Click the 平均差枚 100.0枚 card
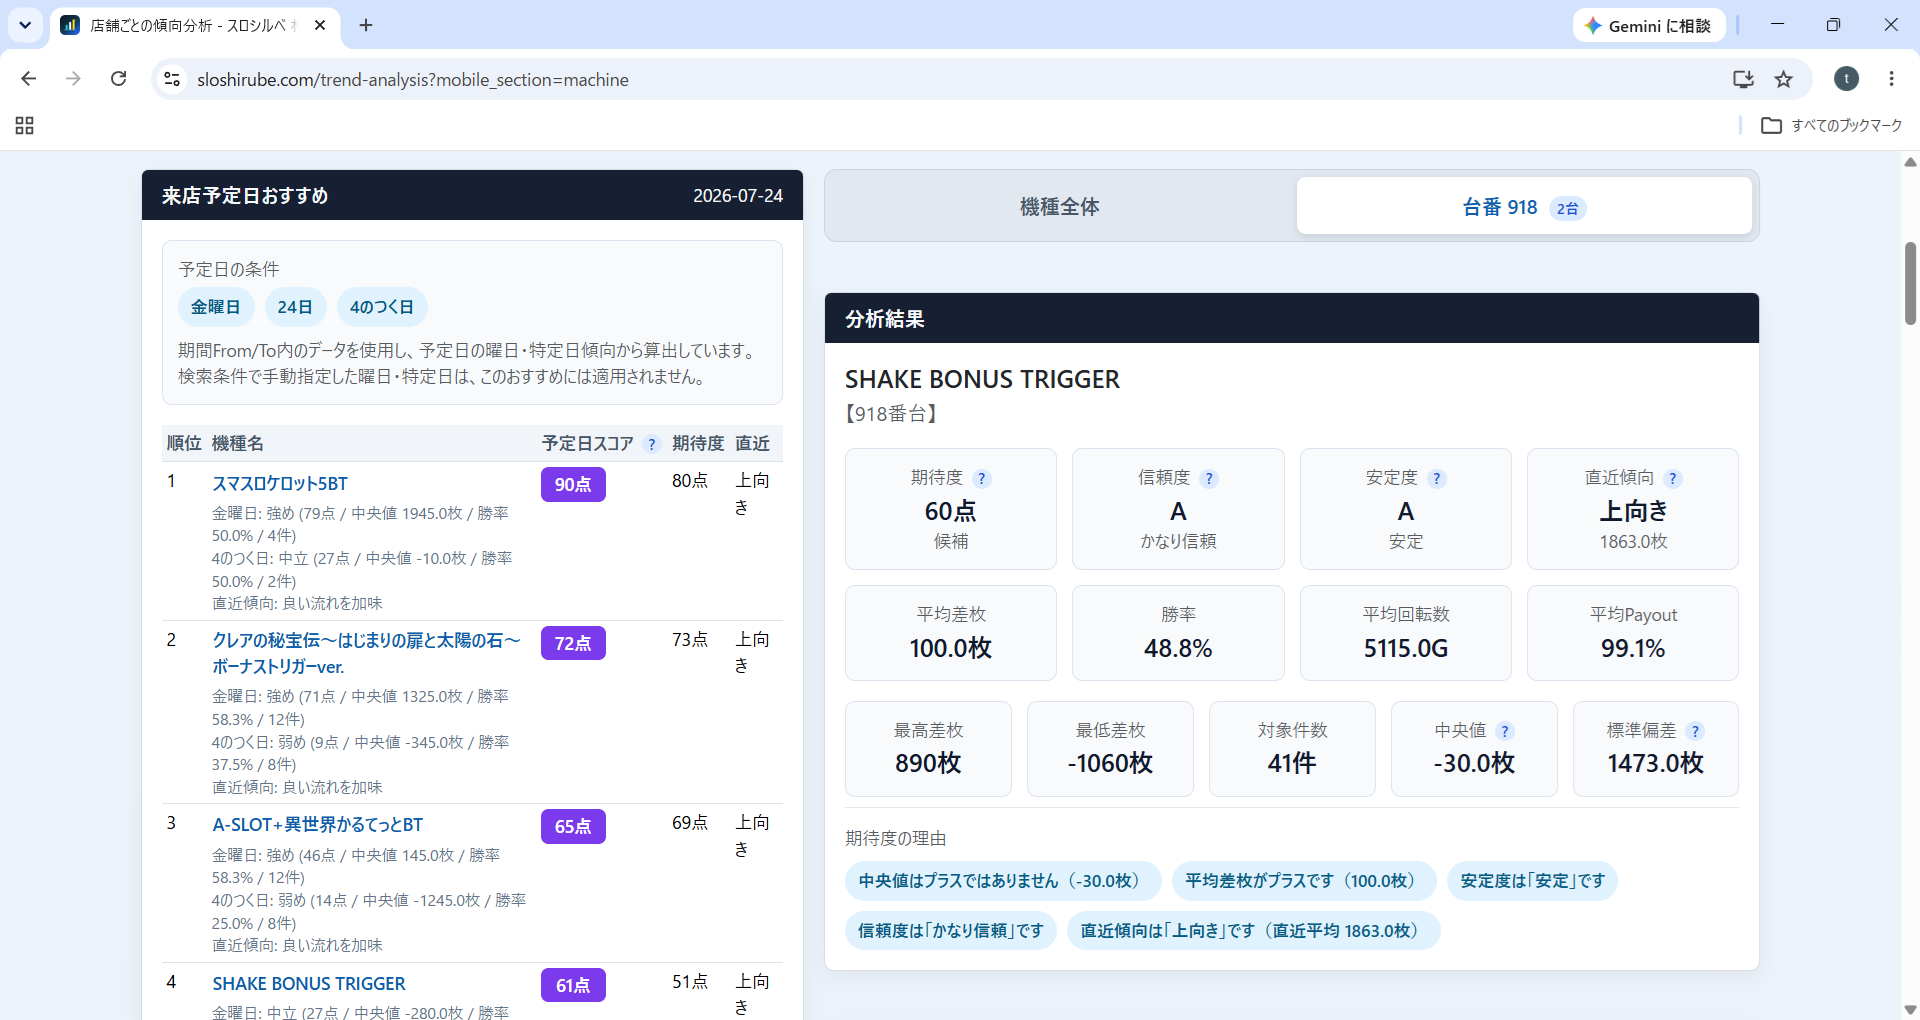Image resolution: width=1920 pixels, height=1020 pixels. 951,633
